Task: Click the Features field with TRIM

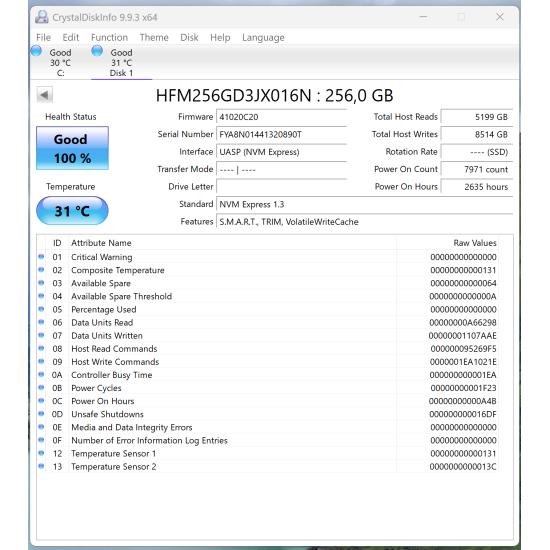Action: coord(364,222)
